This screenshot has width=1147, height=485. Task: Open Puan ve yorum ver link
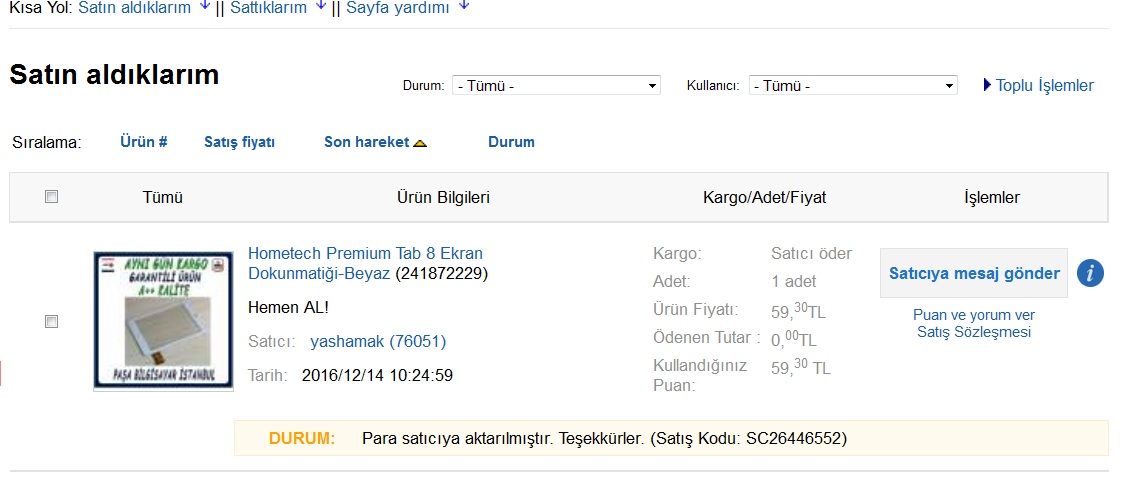point(974,315)
